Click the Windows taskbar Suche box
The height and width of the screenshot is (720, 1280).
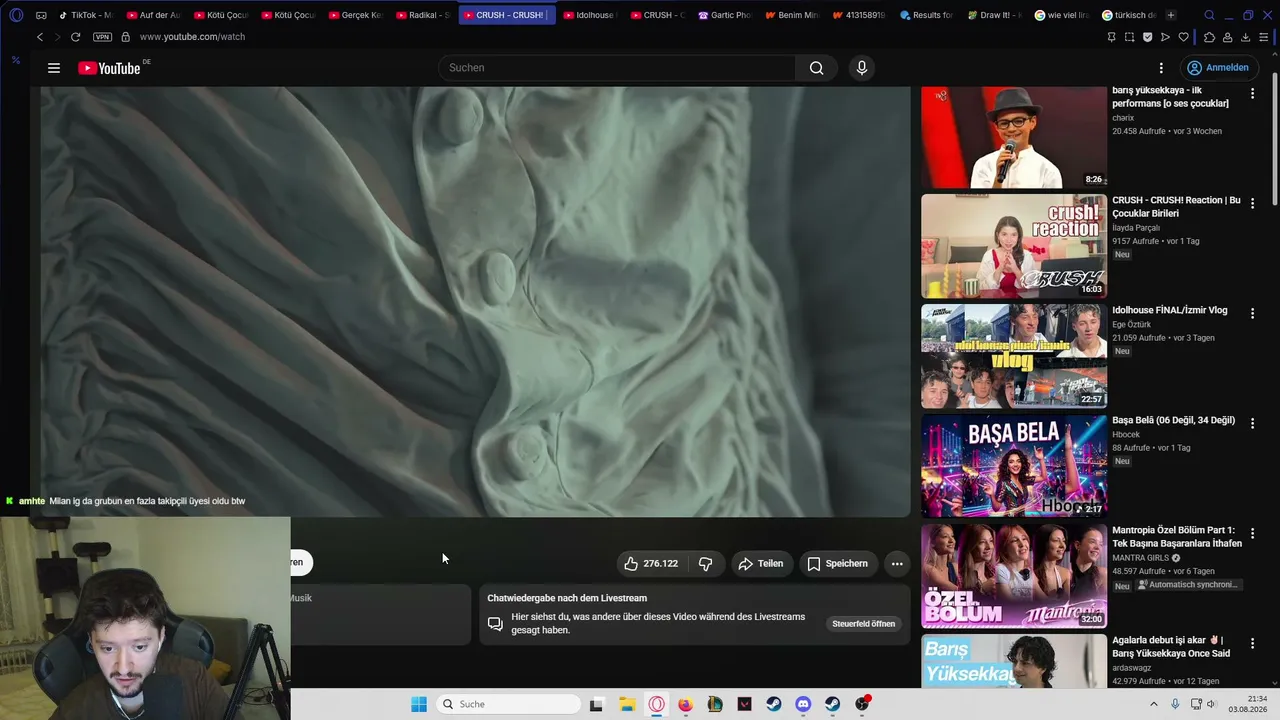[508, 704]
